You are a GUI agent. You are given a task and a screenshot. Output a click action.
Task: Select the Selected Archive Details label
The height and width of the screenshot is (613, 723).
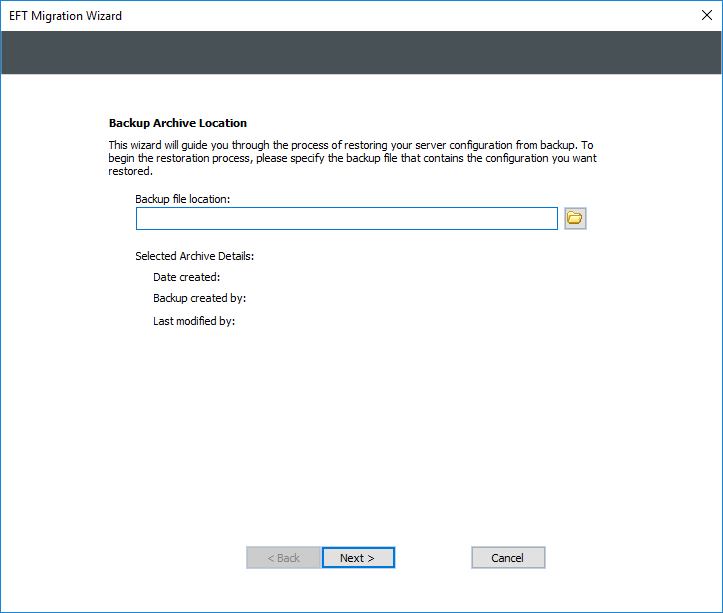(x=194, y=256)
